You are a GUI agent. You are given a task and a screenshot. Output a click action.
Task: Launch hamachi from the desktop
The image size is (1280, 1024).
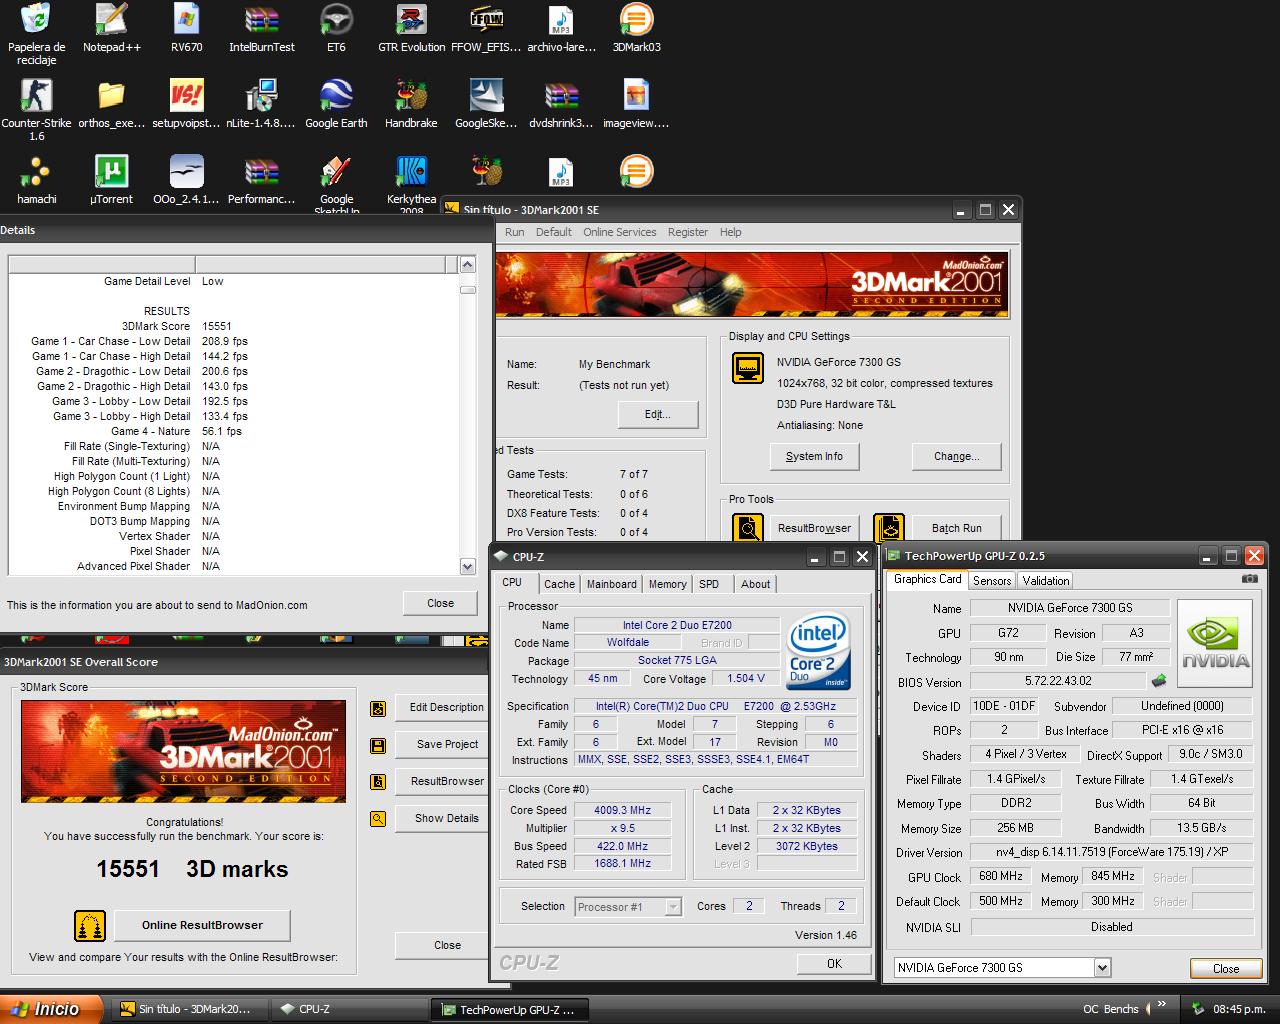(x=37, y=180)
